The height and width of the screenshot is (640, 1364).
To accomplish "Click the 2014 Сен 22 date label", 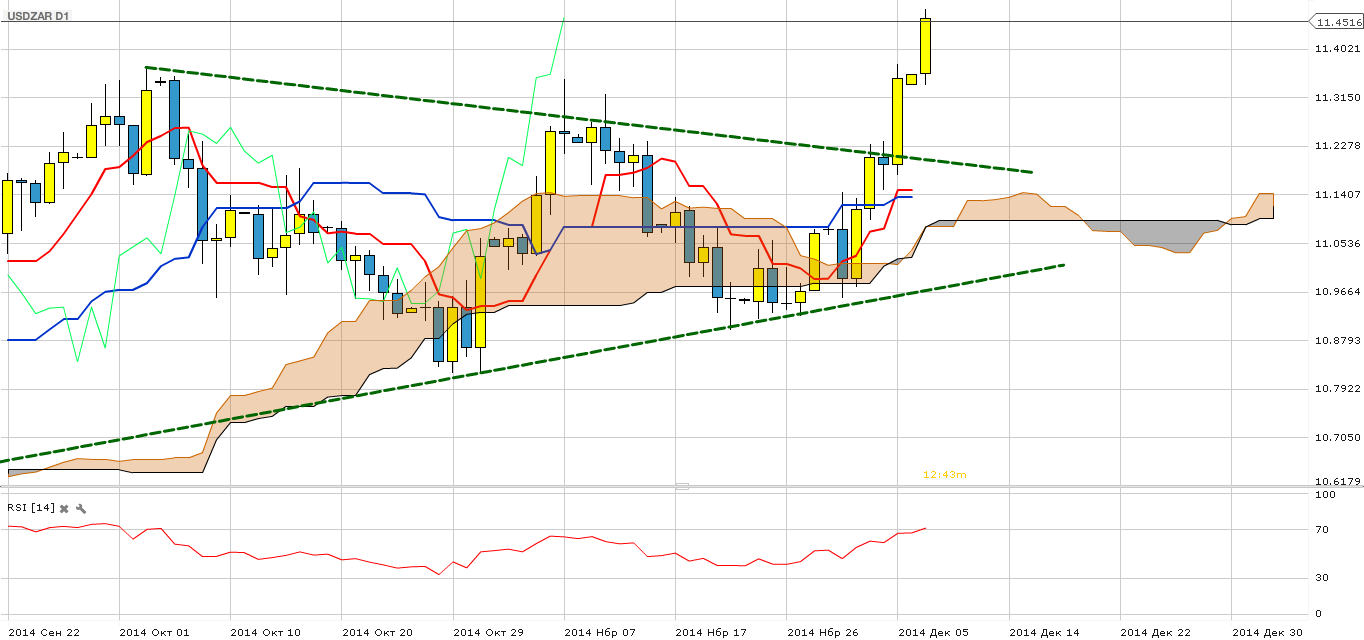I will (x=42, y=632).
